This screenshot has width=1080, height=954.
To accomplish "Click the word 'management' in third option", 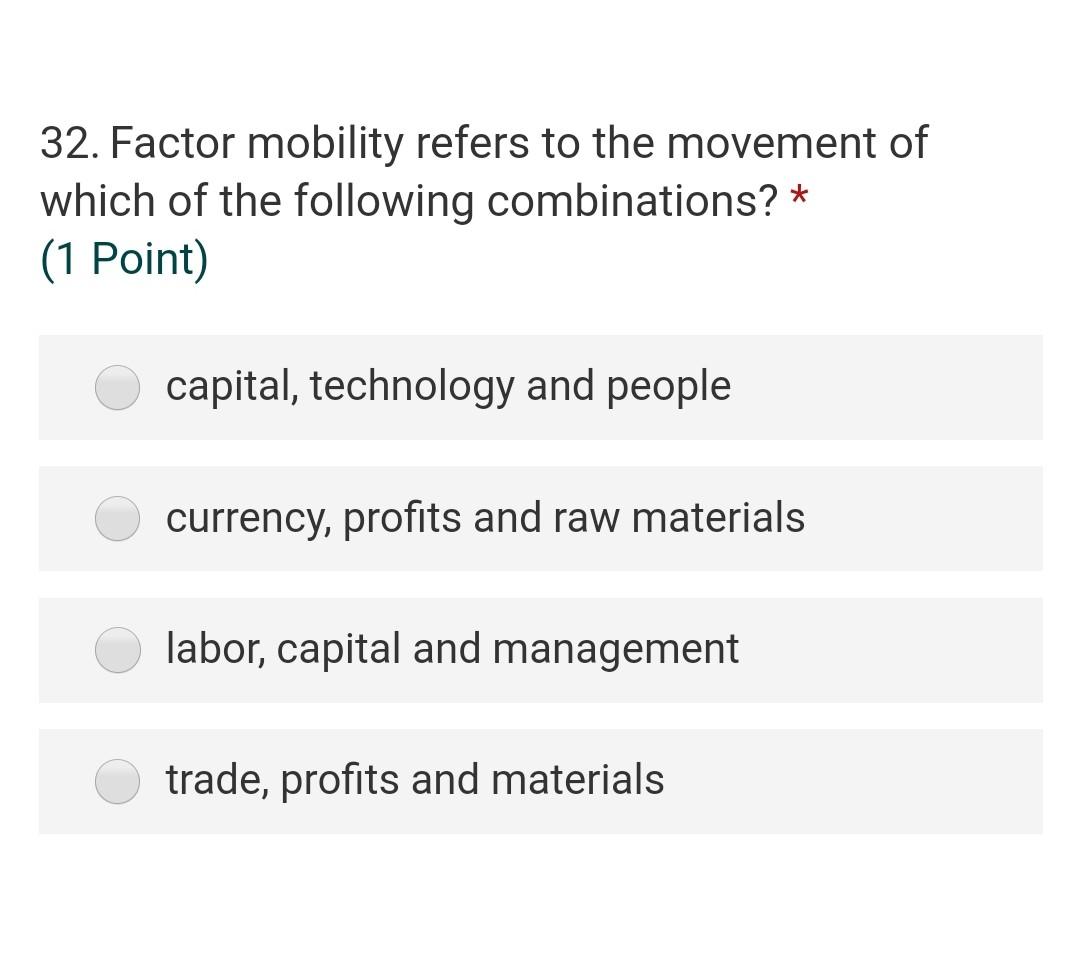I will coord(615,650).
